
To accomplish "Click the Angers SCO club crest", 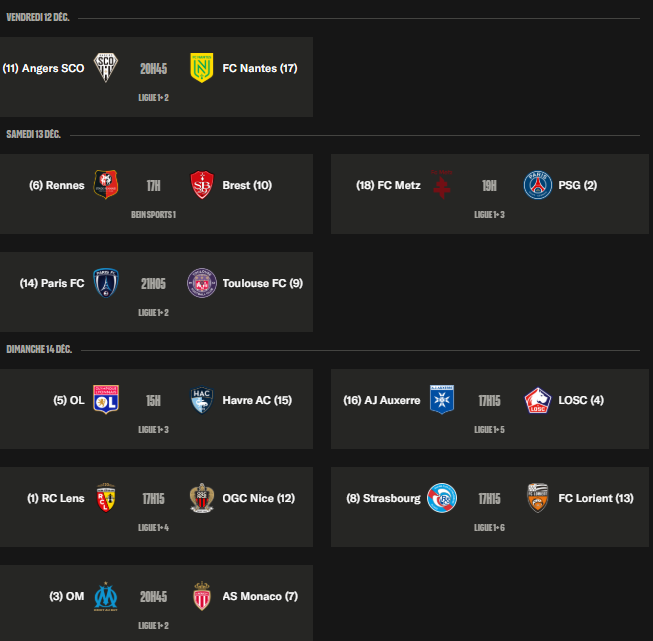I will click(x=106, y=68).
